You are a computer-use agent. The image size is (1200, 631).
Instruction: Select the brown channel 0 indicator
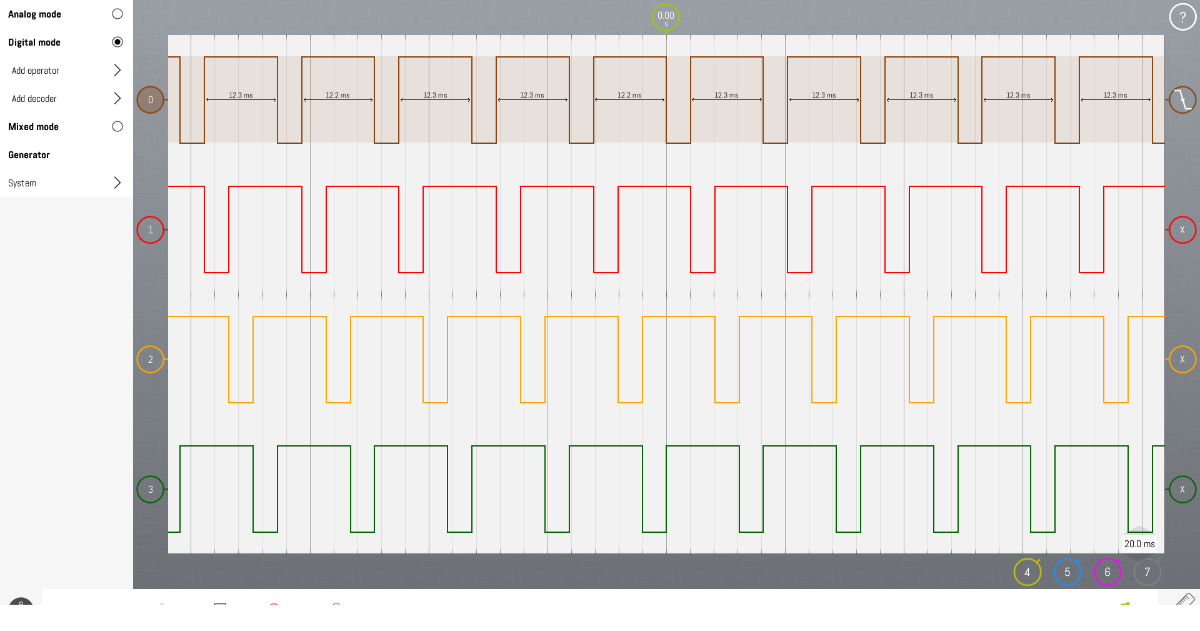(150, 100)
